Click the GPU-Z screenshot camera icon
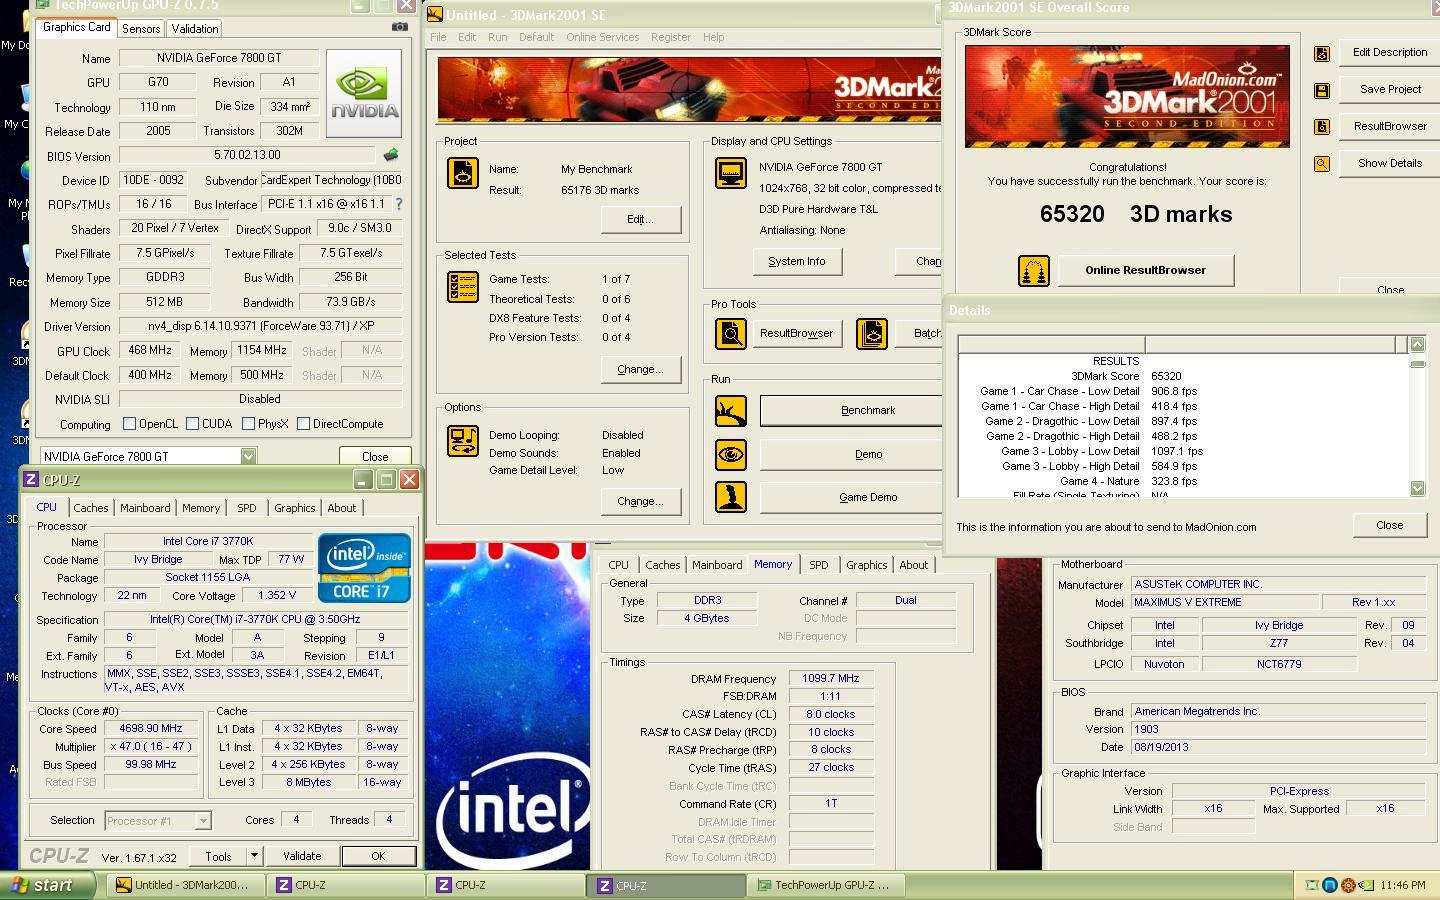The width and height of the screenshot is (1440, 900). point(400,27)
